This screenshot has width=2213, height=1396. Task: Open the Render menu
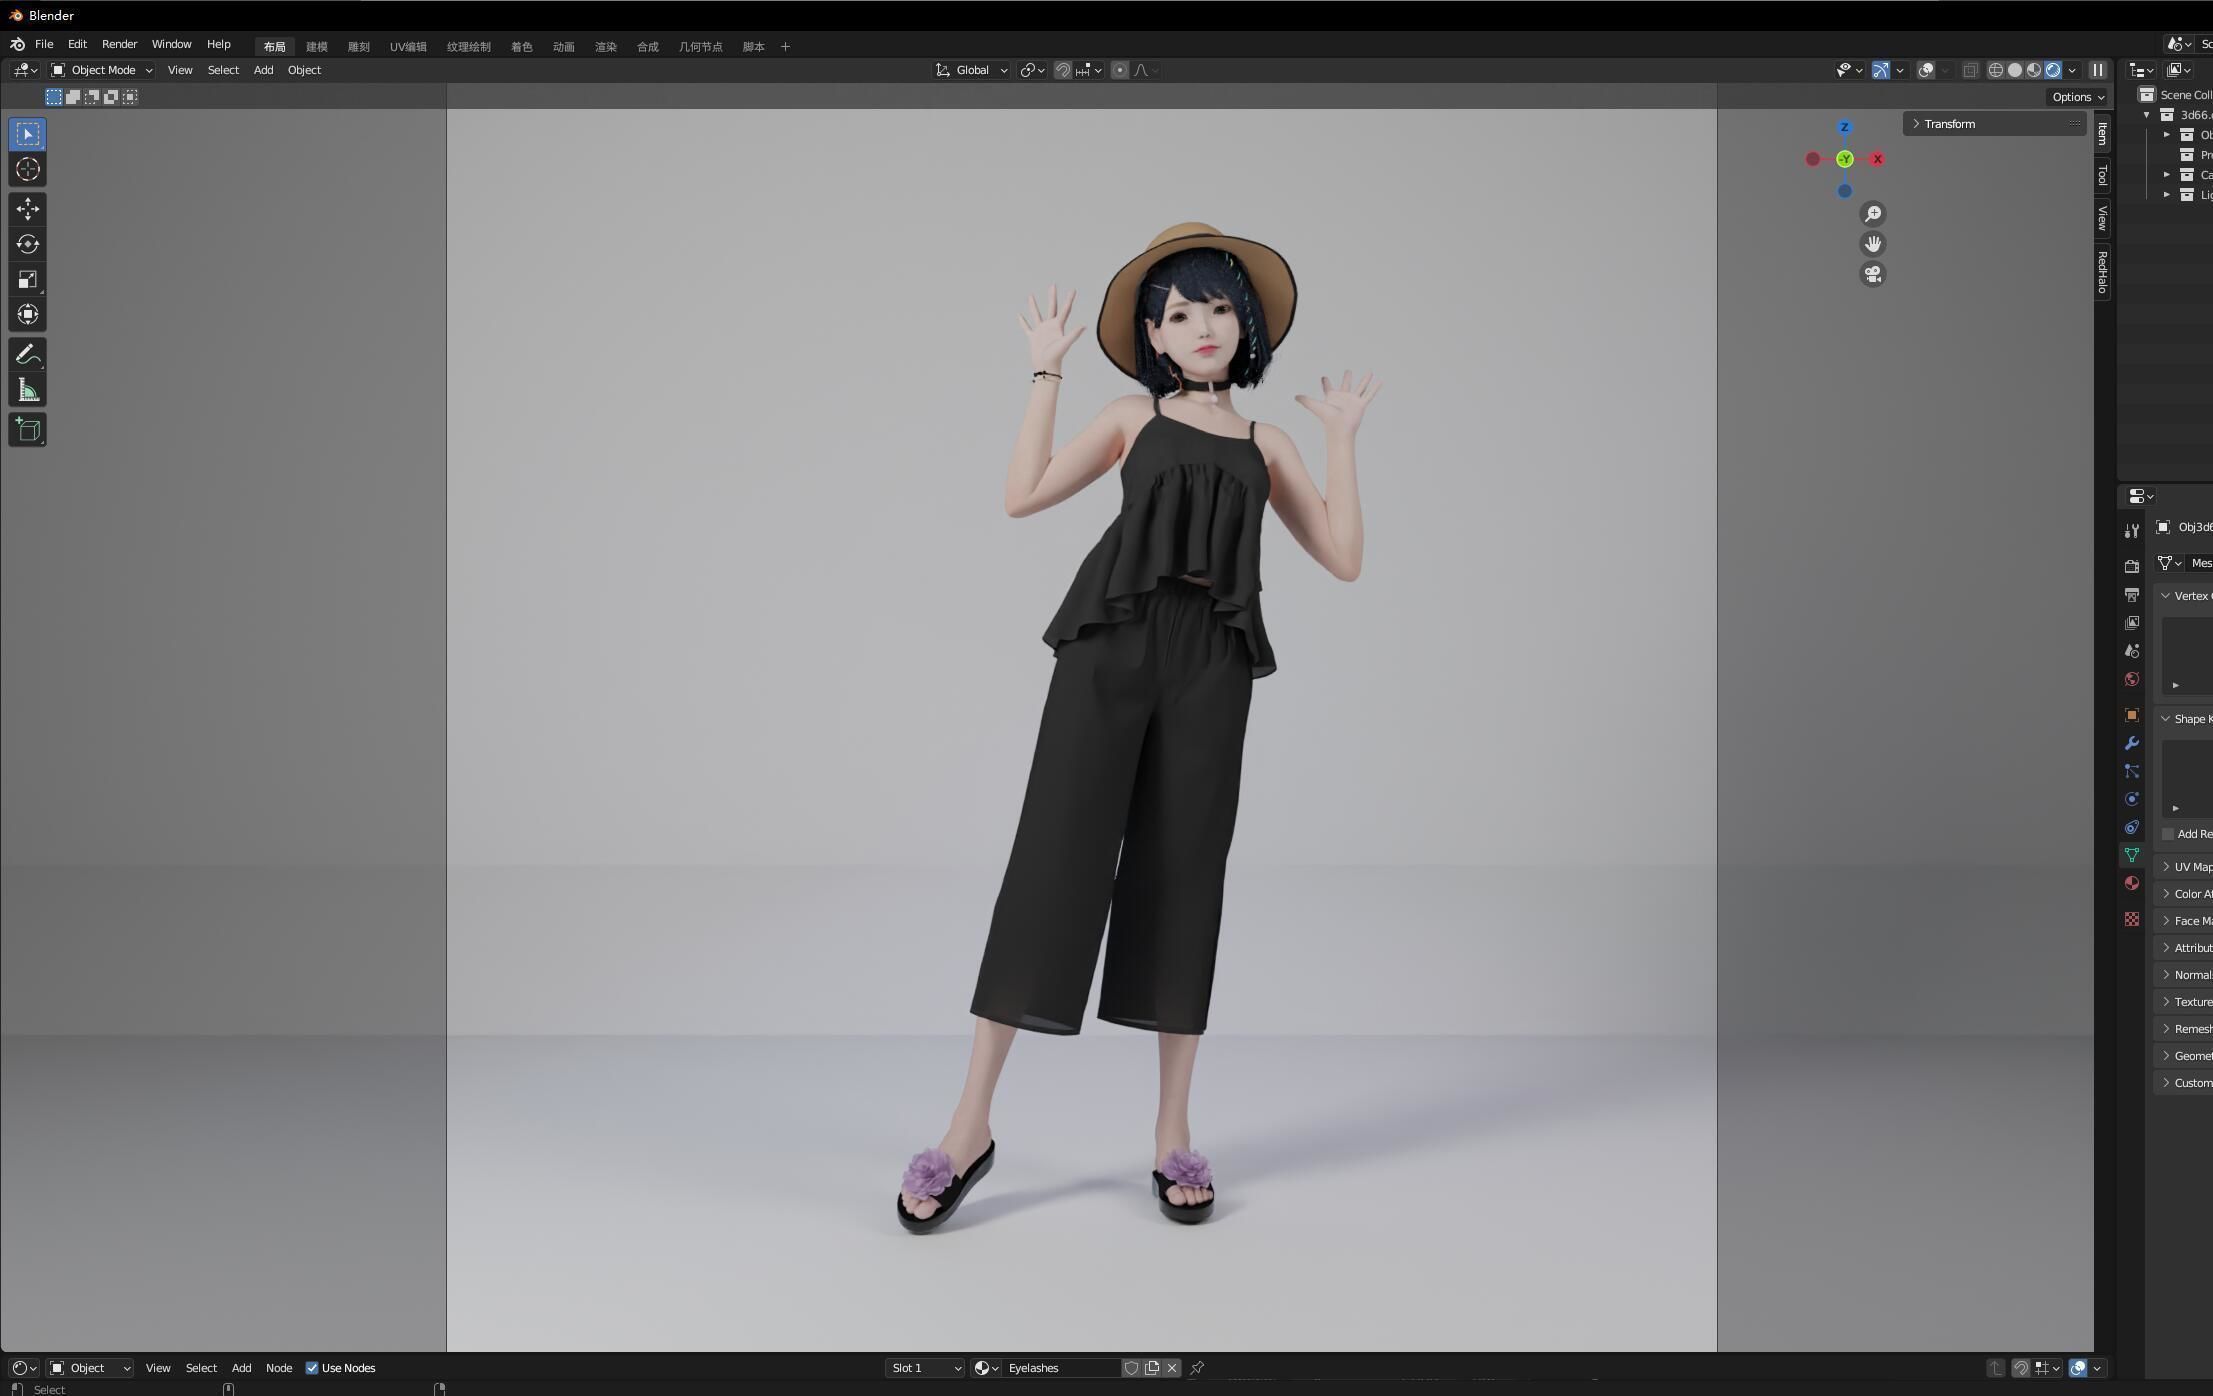pos(119,44)
